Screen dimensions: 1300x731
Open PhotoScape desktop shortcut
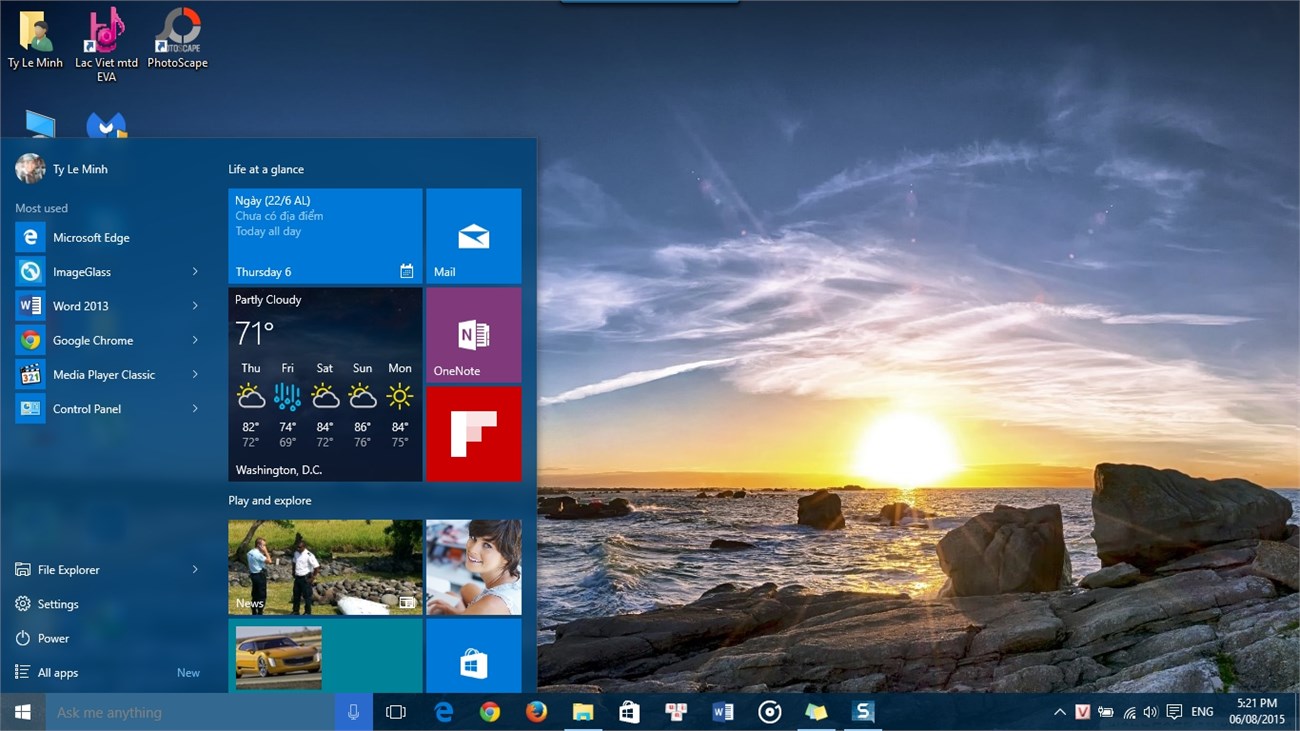(177, 39)
